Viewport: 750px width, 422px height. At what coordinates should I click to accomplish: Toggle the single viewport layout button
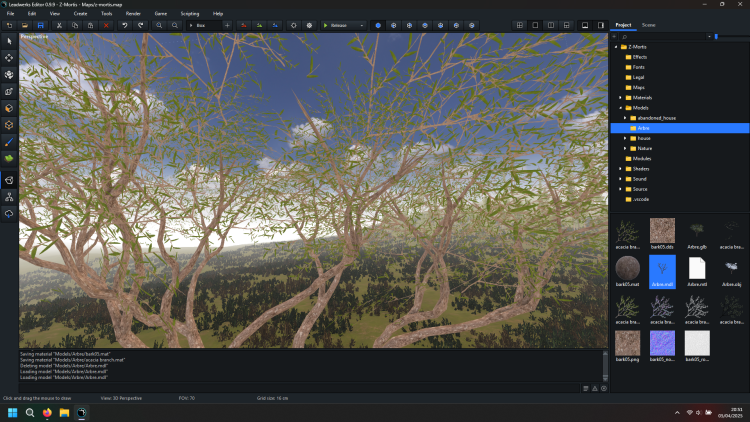click(x=535, y=24)
